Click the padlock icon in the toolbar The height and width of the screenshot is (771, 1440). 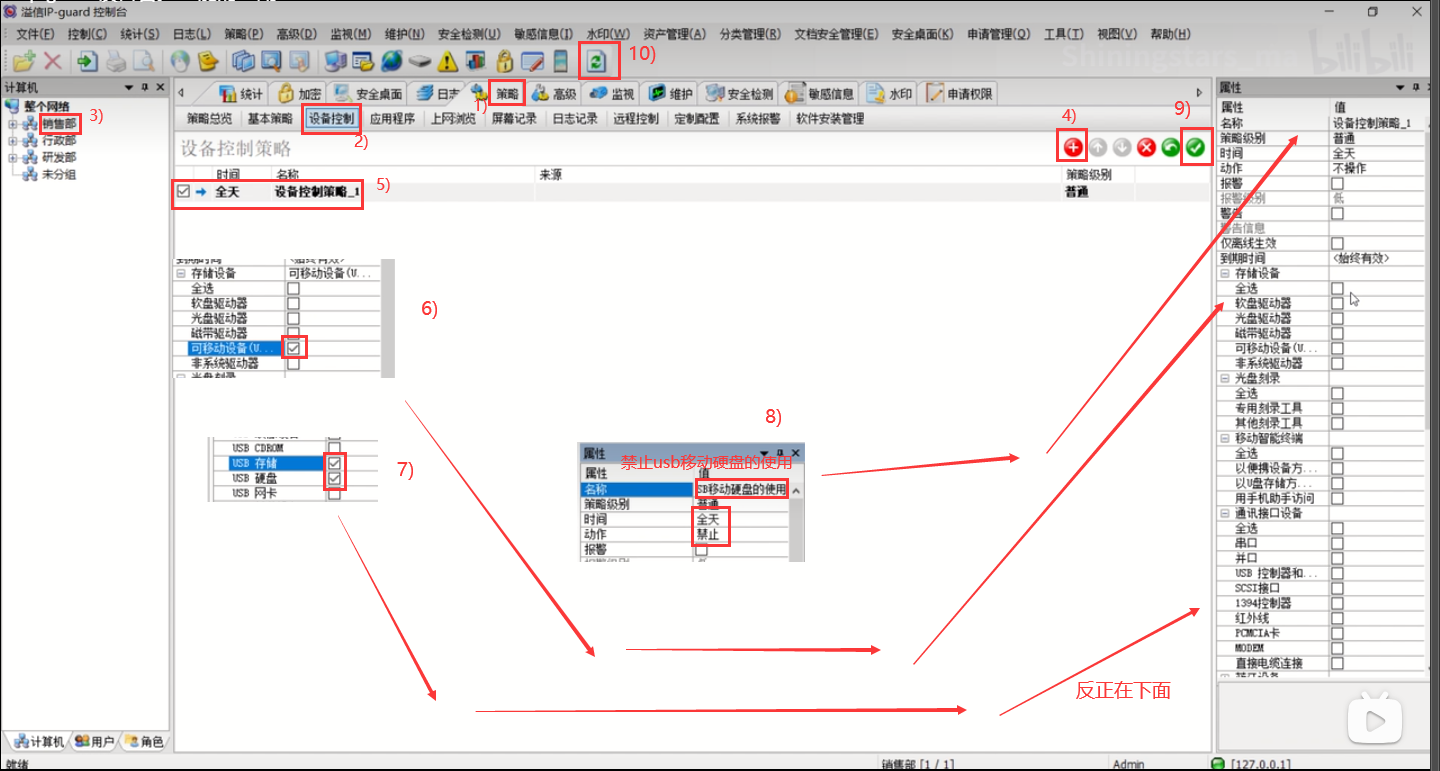[505, 61]
